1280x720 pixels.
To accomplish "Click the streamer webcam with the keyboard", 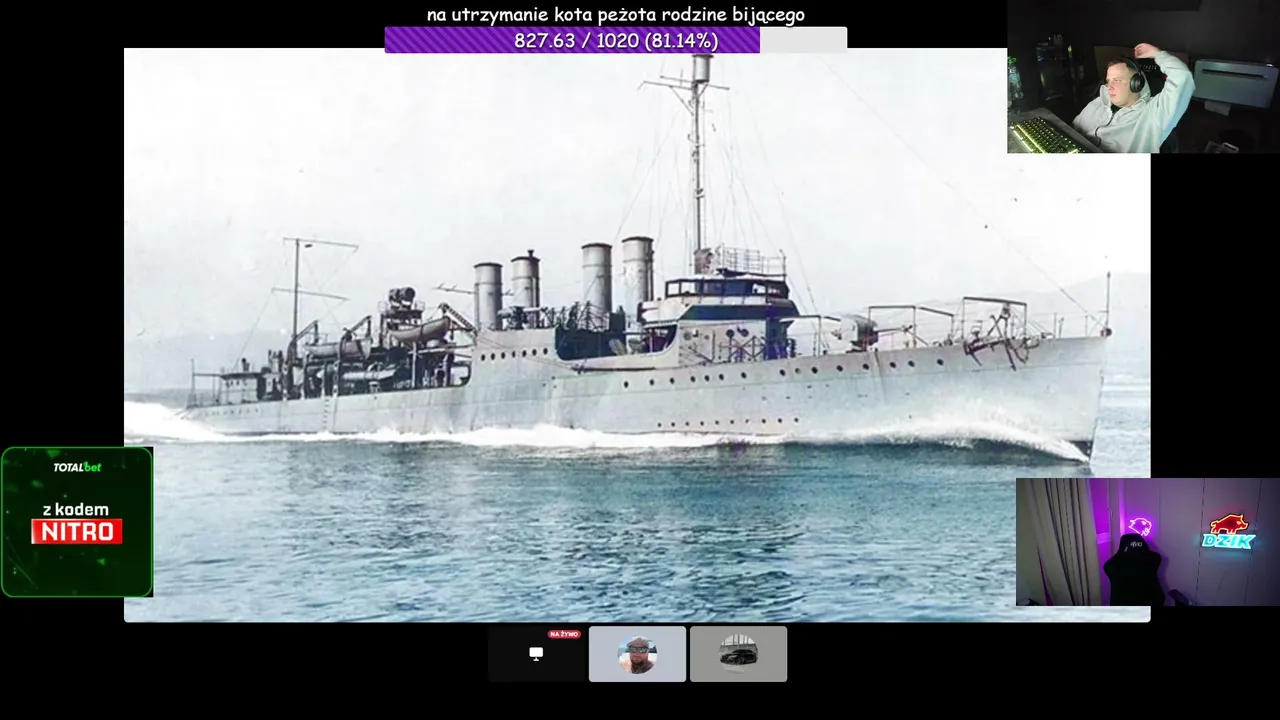I will 1143,77.
